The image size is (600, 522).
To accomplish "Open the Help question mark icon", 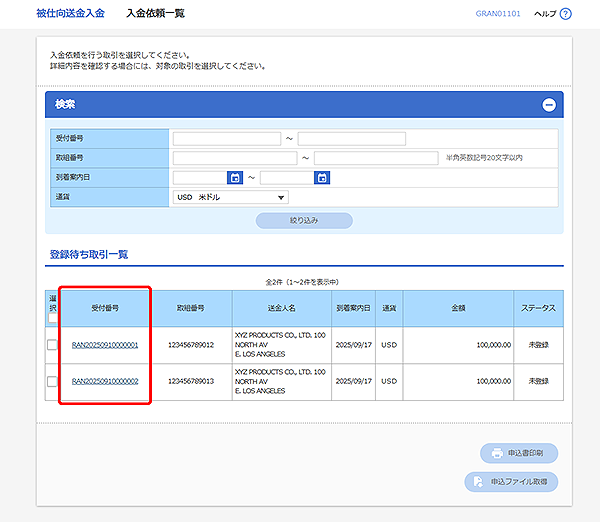I will (x=565, y=14).
